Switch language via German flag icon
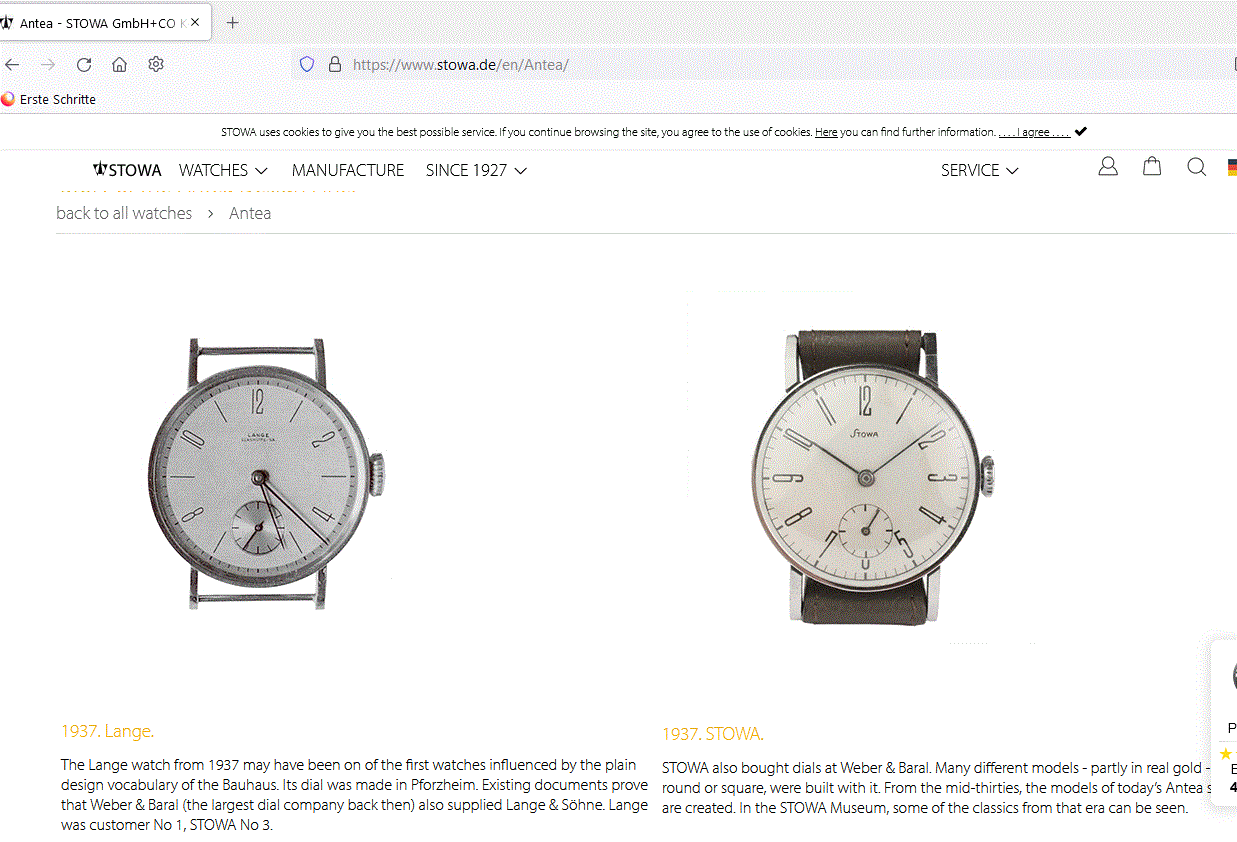 coord(1231,168)
